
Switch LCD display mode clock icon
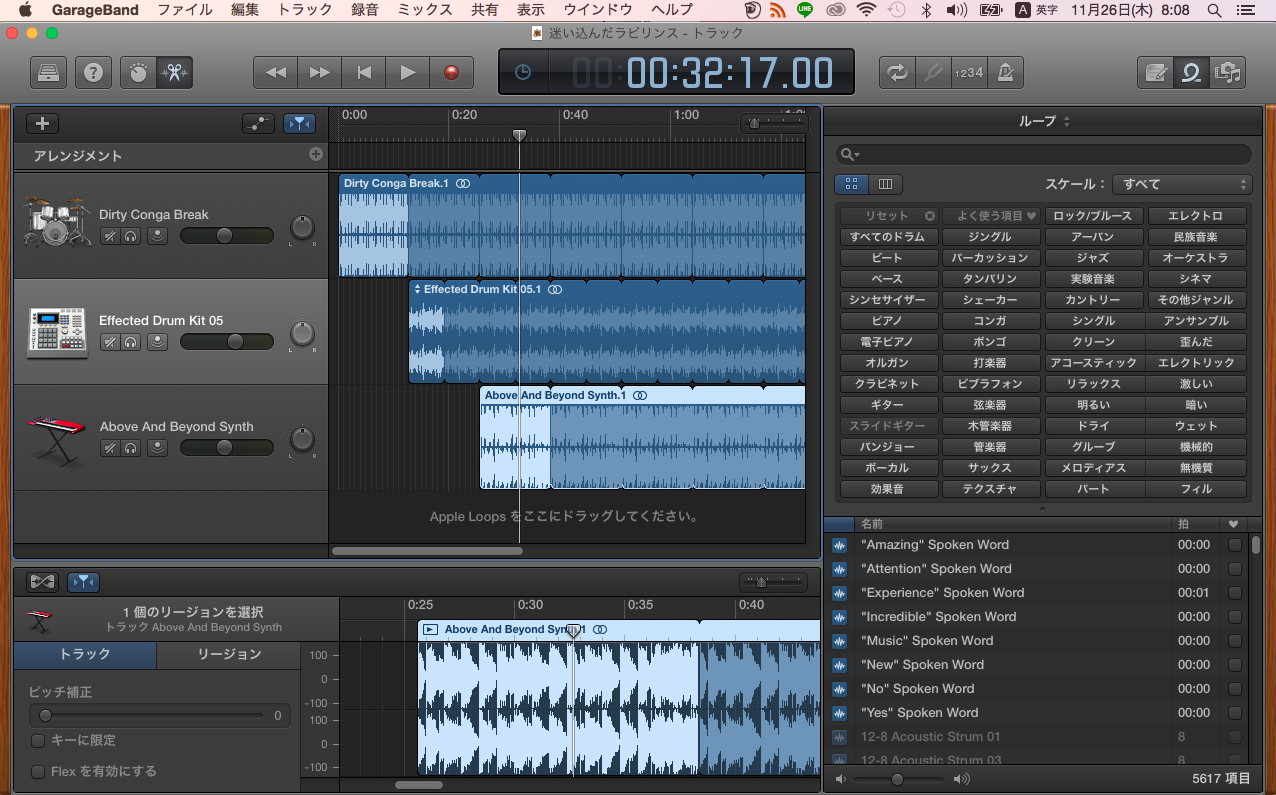pyautogui.click(x=523, y=72)
